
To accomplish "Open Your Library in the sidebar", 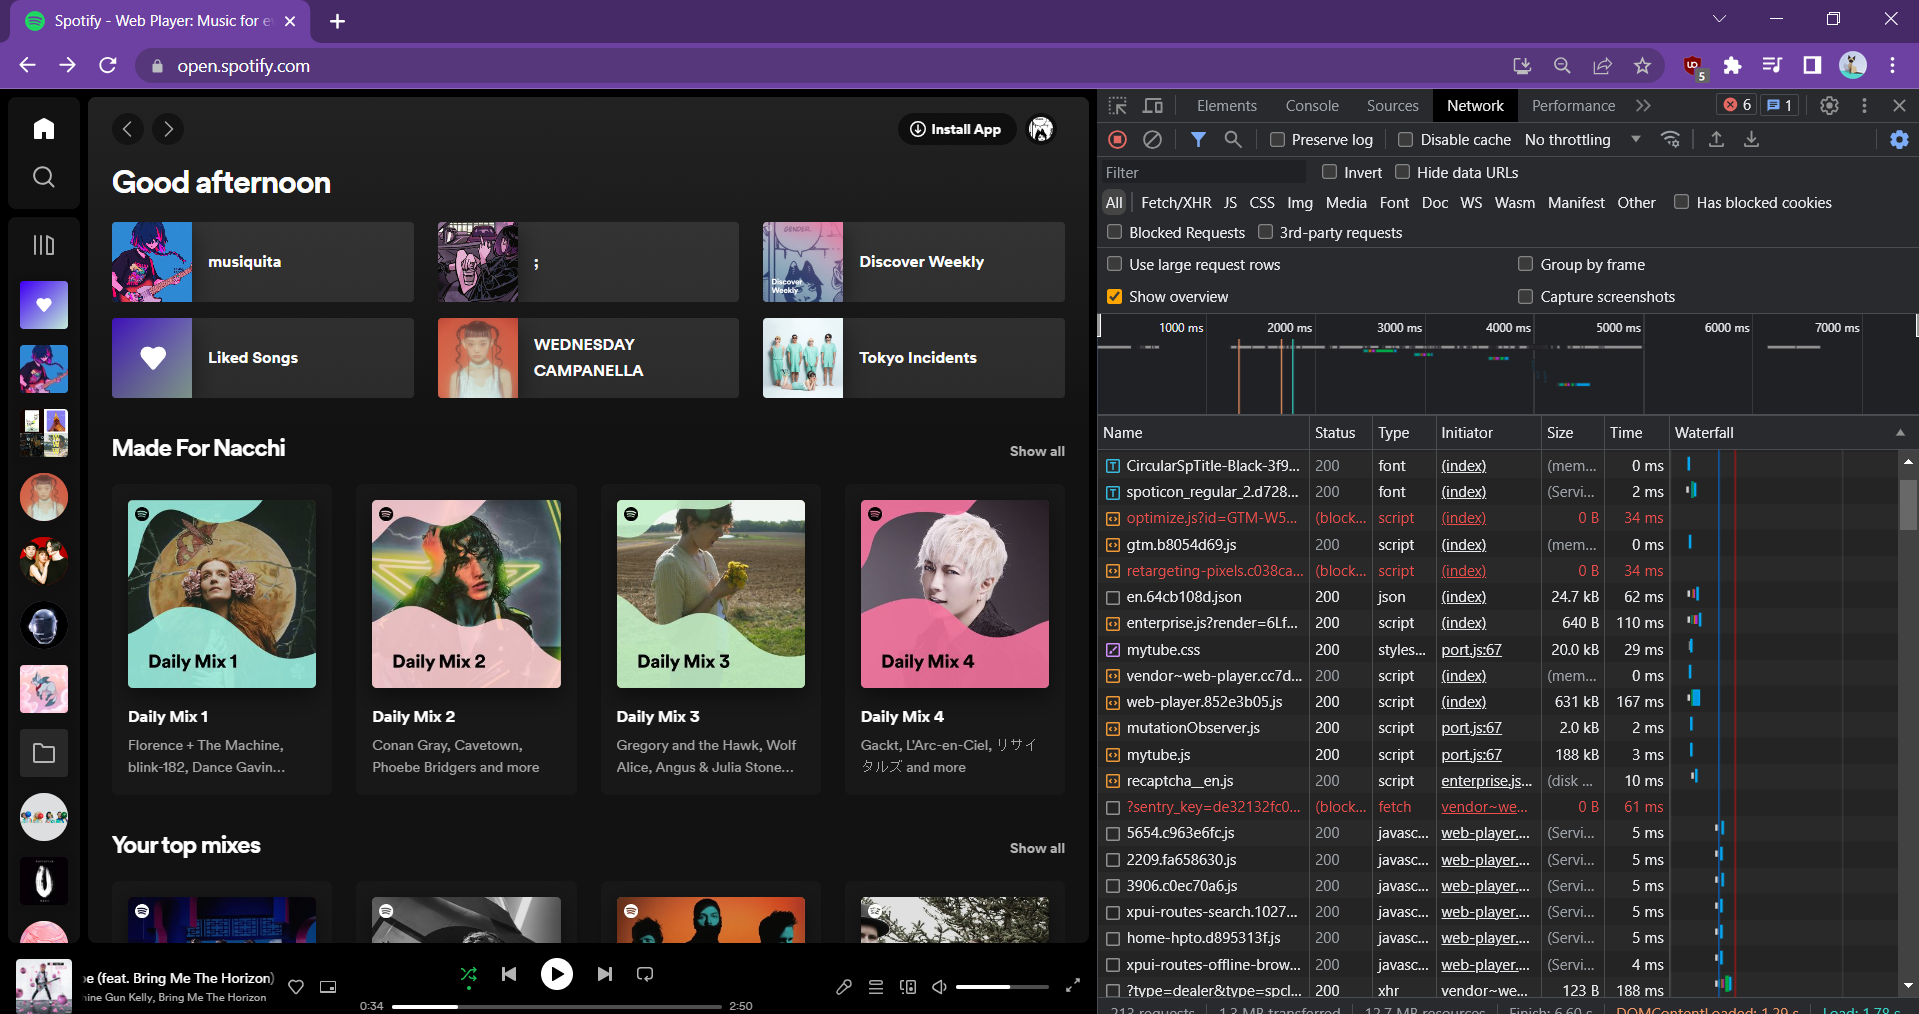I will pyautogui.click(x=43, y=245).
